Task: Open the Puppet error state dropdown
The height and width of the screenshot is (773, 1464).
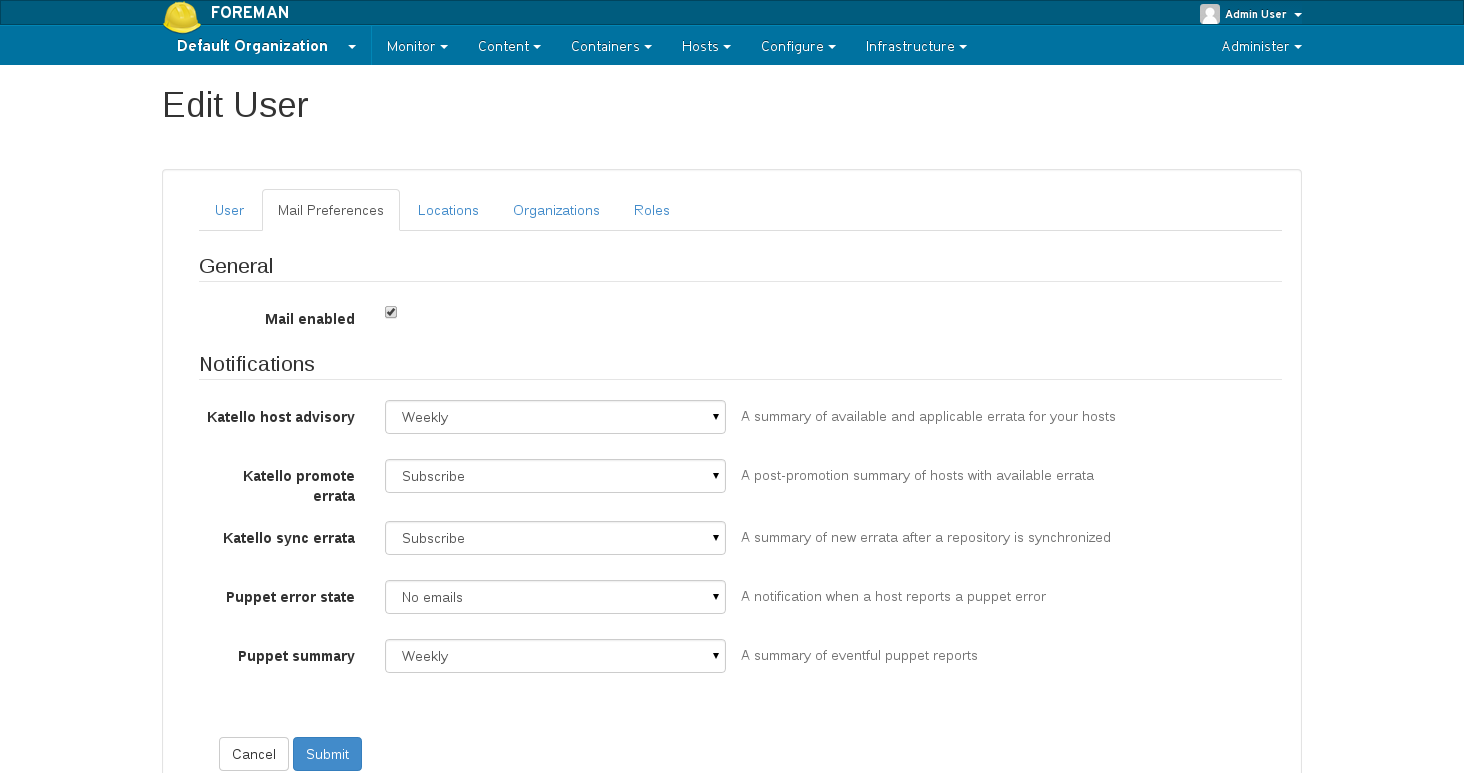Action: pyautogui.click(x=555, y=597)
